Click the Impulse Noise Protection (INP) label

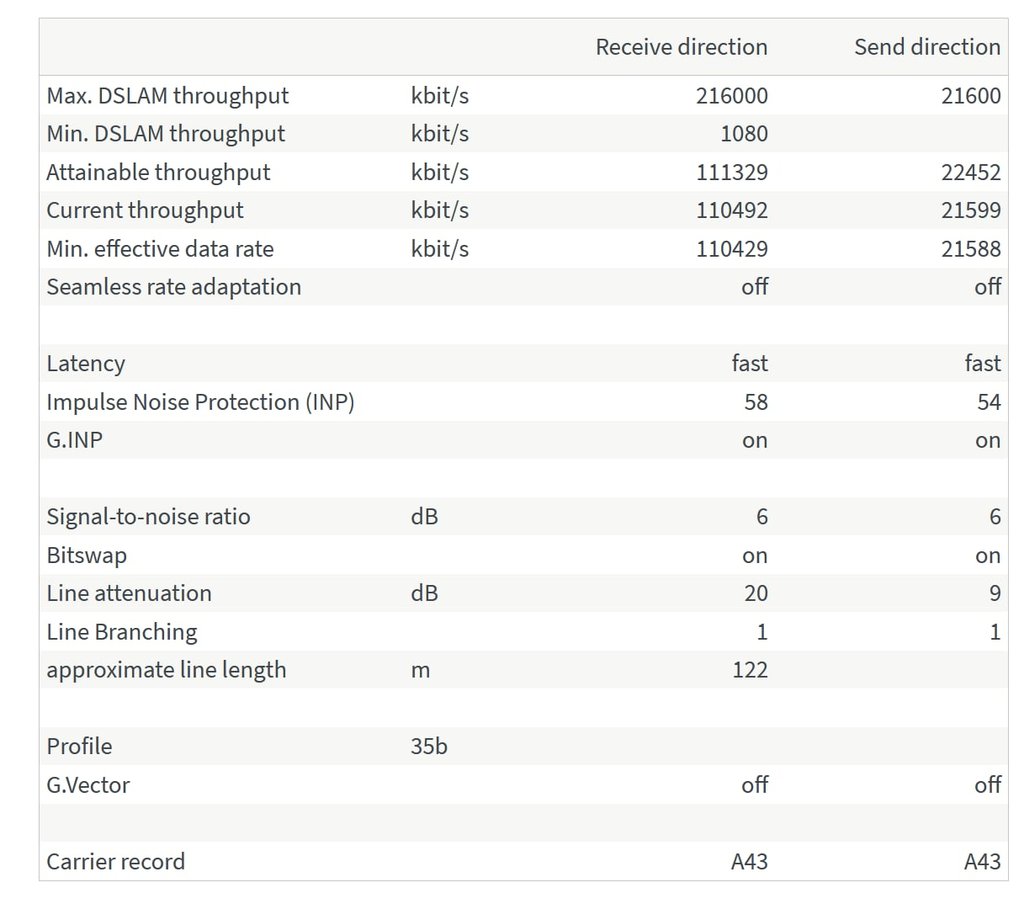(x=200, y=402)
